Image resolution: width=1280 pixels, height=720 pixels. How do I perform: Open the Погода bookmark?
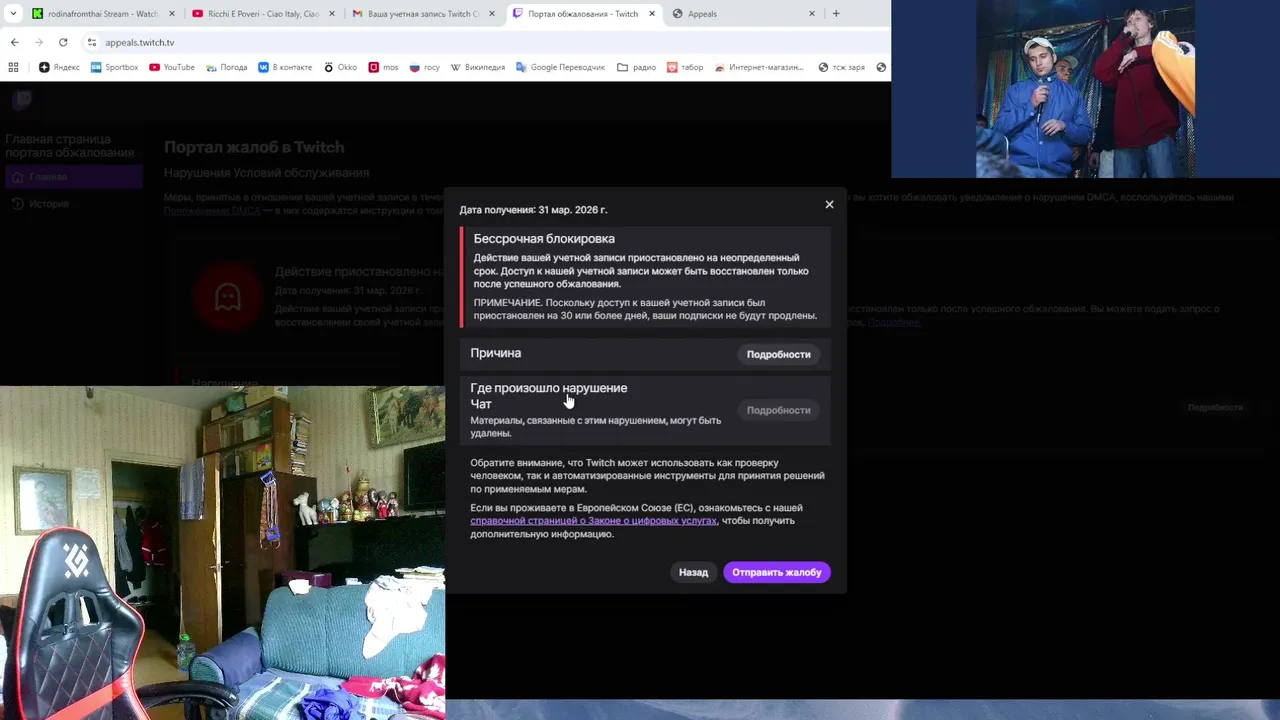tap(227, 67)
